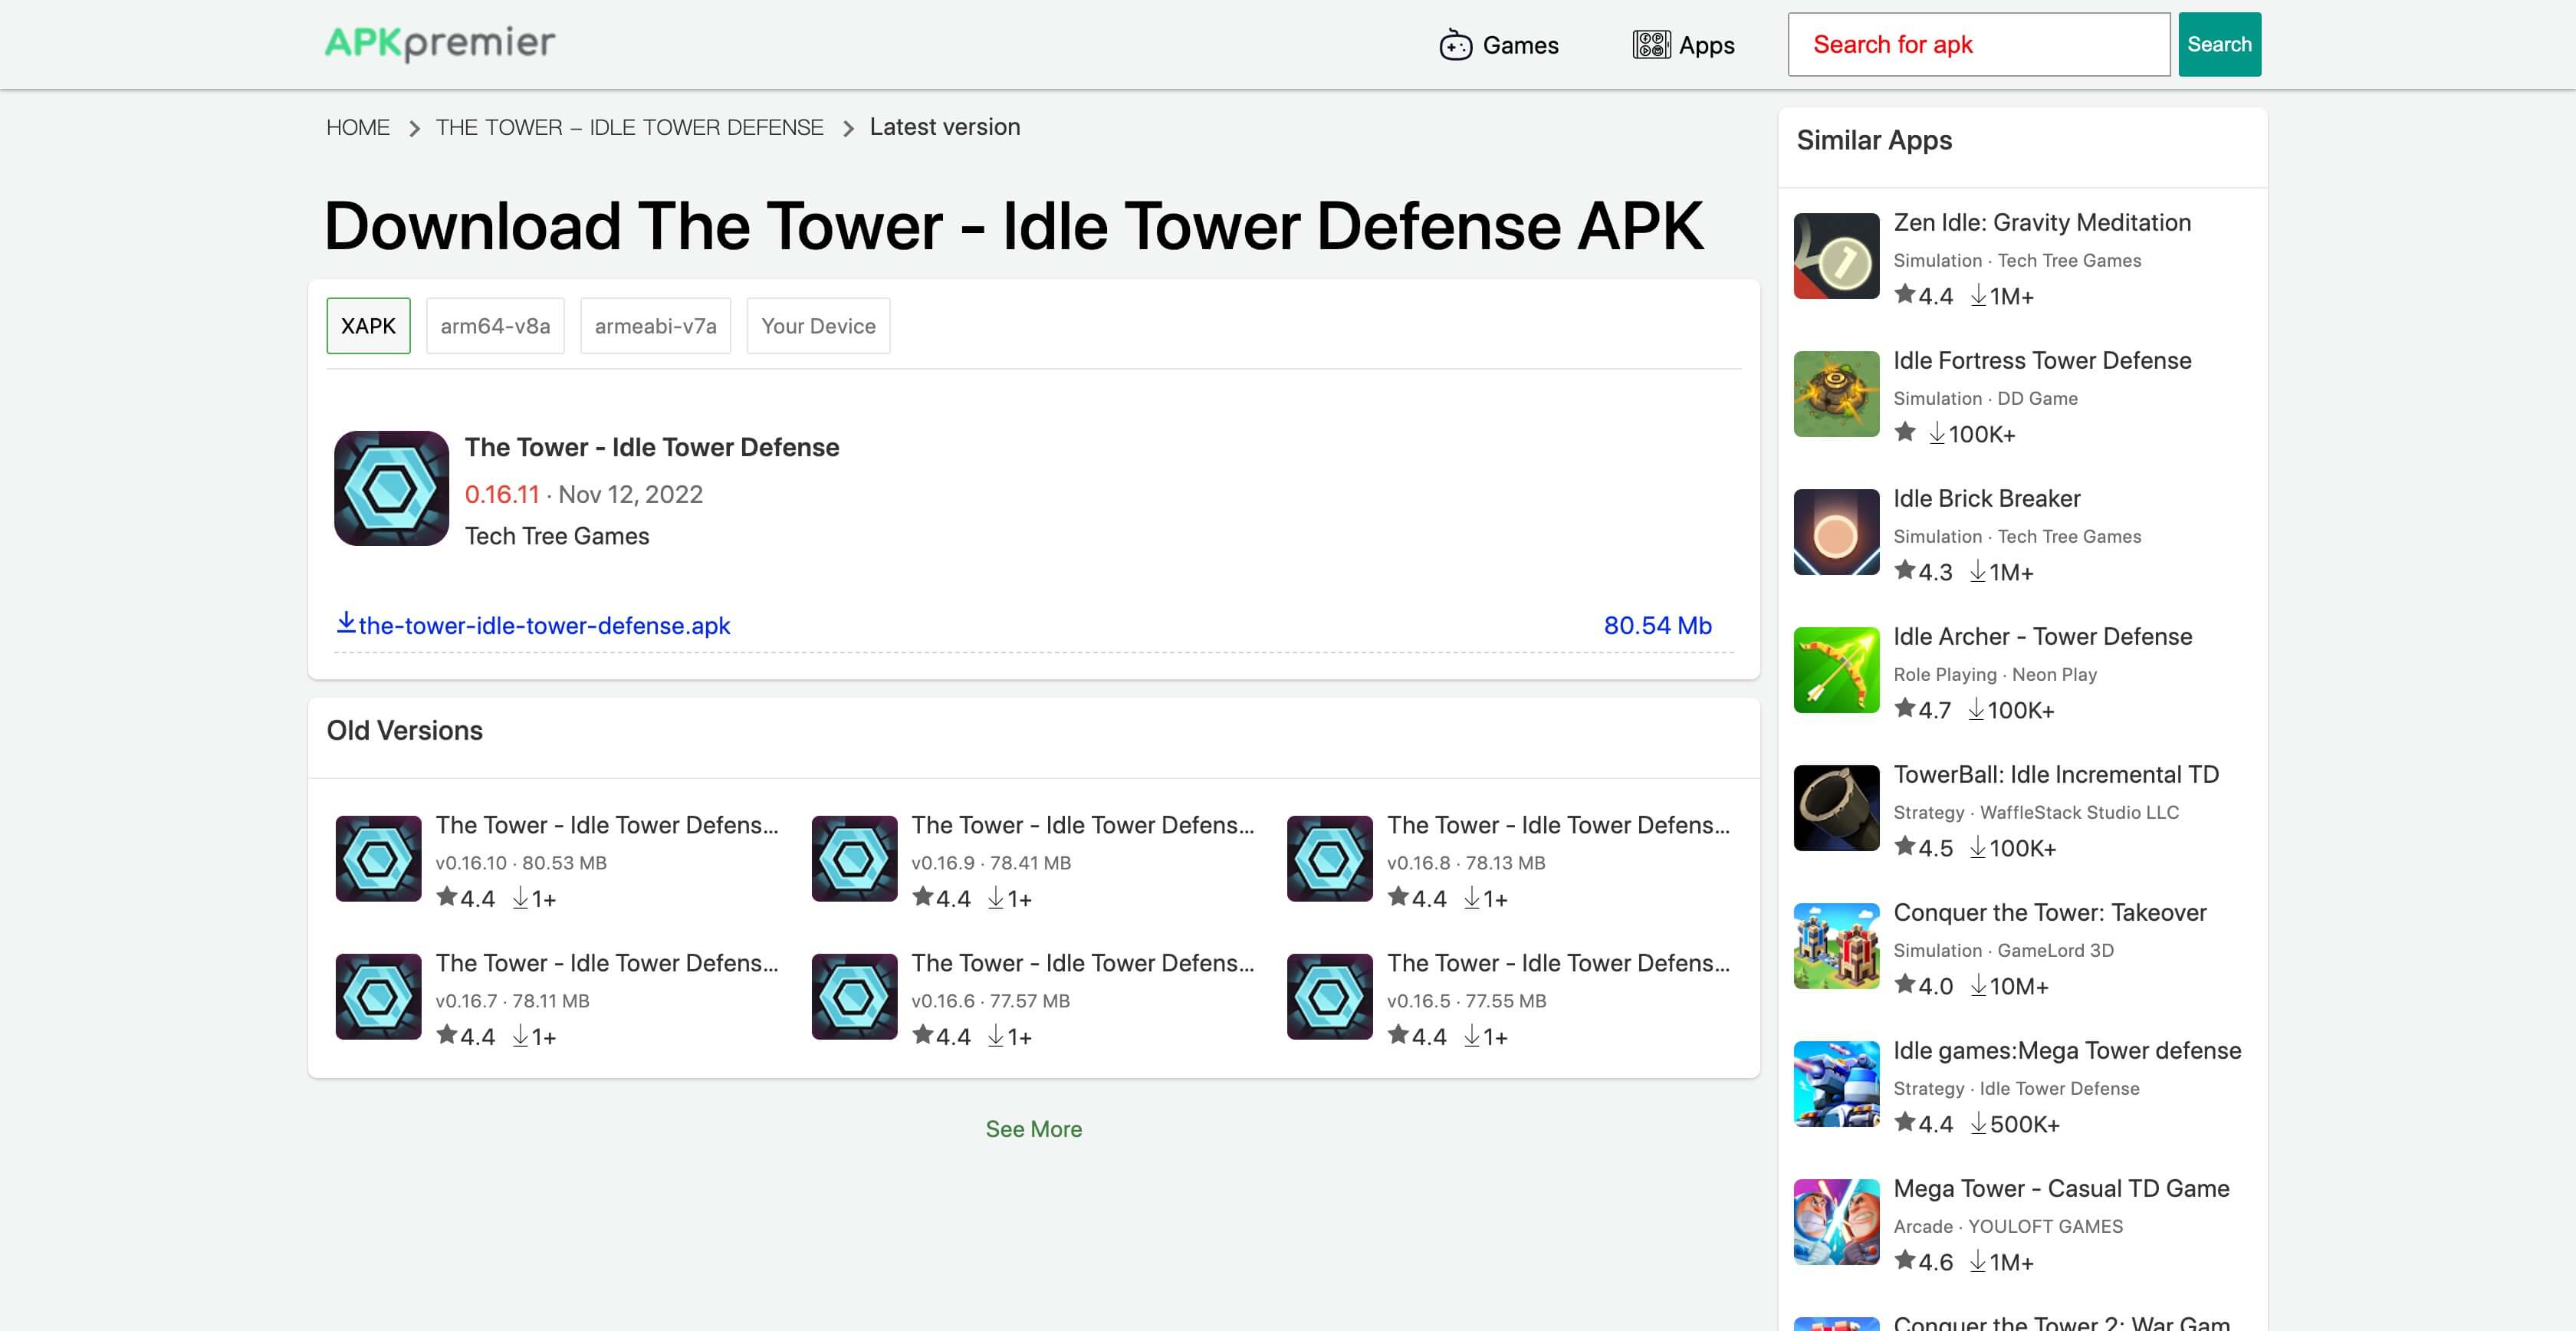Click star icon for Idle Fortress Tower Defense
2576x1331 pixels.
tap(1904, 432)
